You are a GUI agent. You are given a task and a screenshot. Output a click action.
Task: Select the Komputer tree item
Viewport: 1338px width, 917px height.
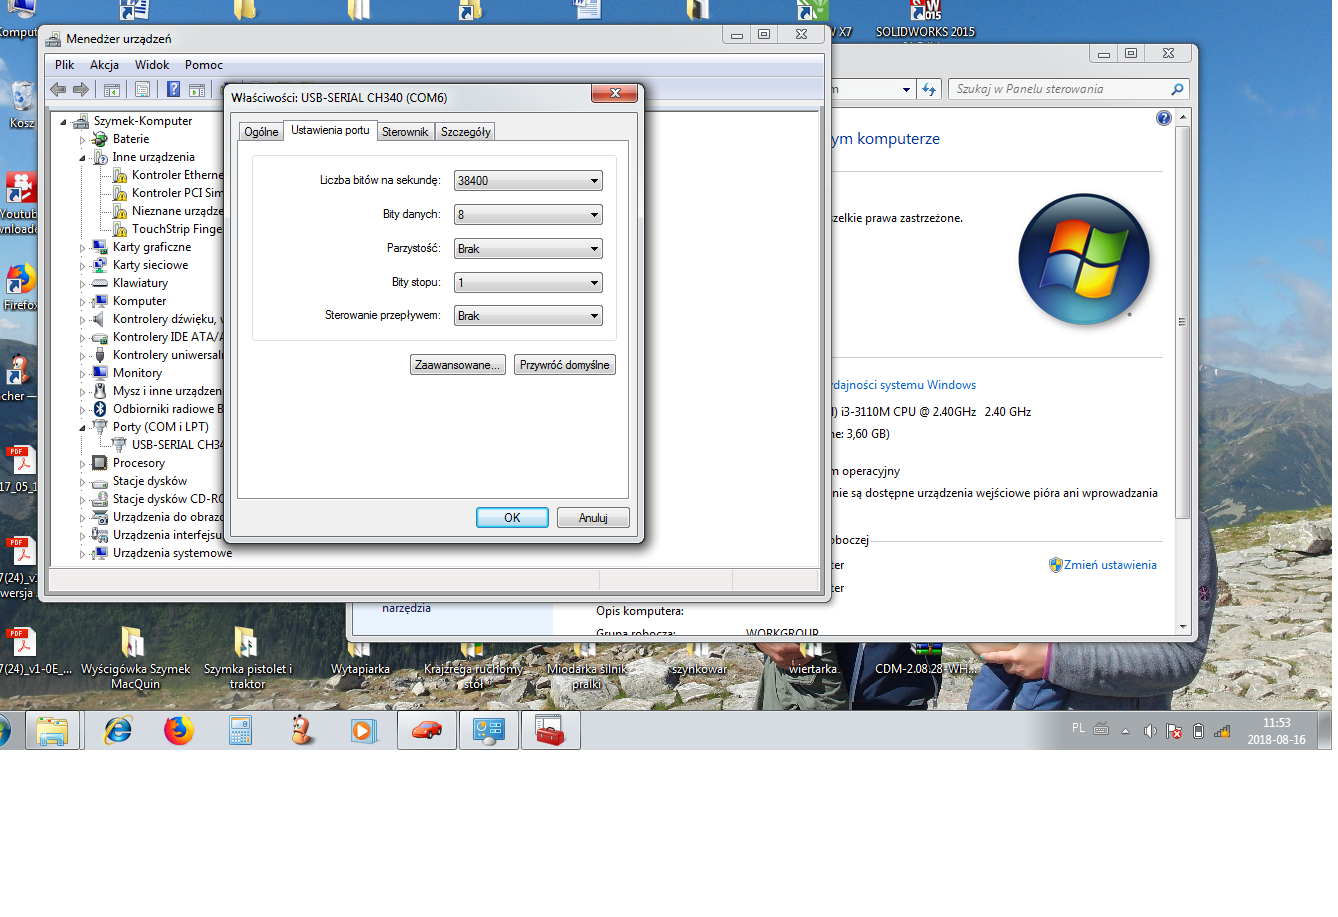point(139,301)
